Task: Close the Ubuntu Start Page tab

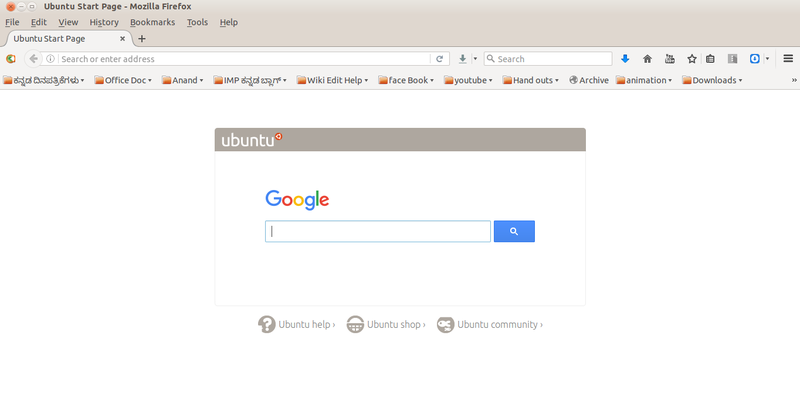Action: point(122,39)
